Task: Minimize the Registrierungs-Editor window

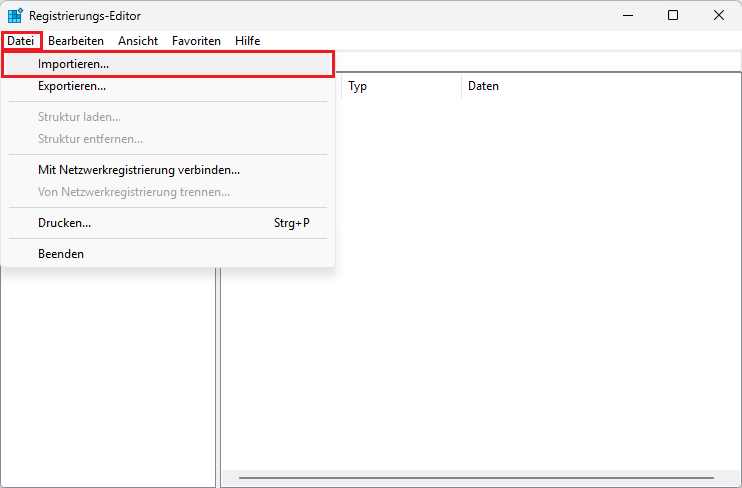Action: (628, 15)
